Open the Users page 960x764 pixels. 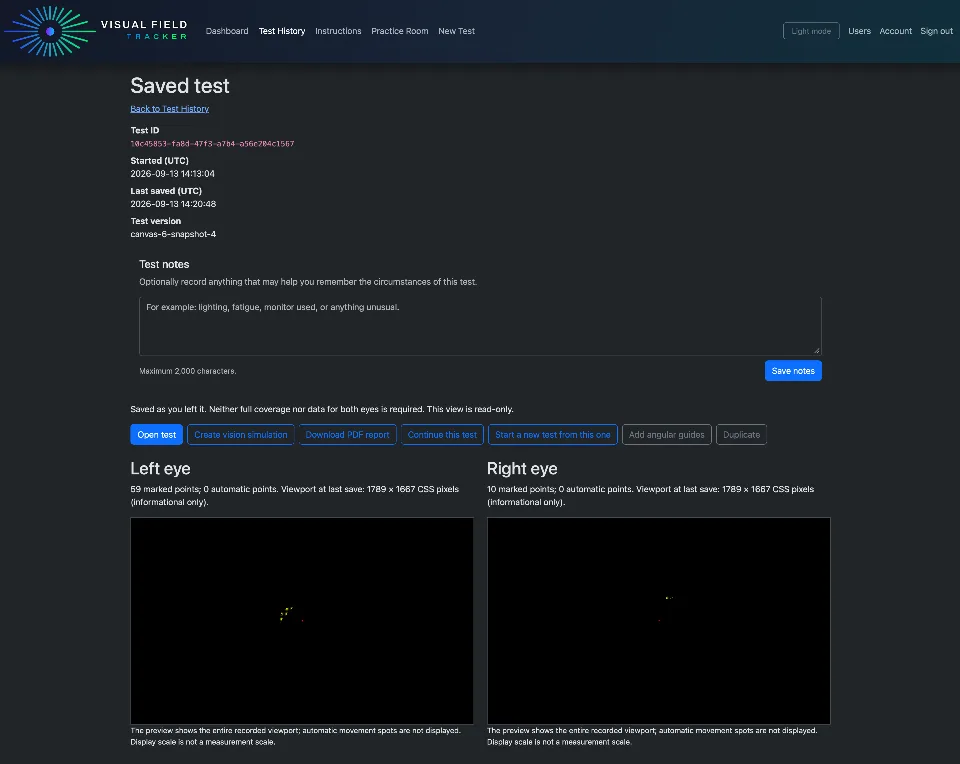click(859, 31)
